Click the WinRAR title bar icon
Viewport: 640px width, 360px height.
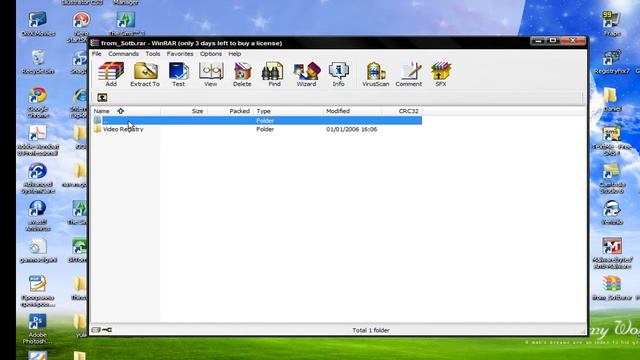[95, 43]
